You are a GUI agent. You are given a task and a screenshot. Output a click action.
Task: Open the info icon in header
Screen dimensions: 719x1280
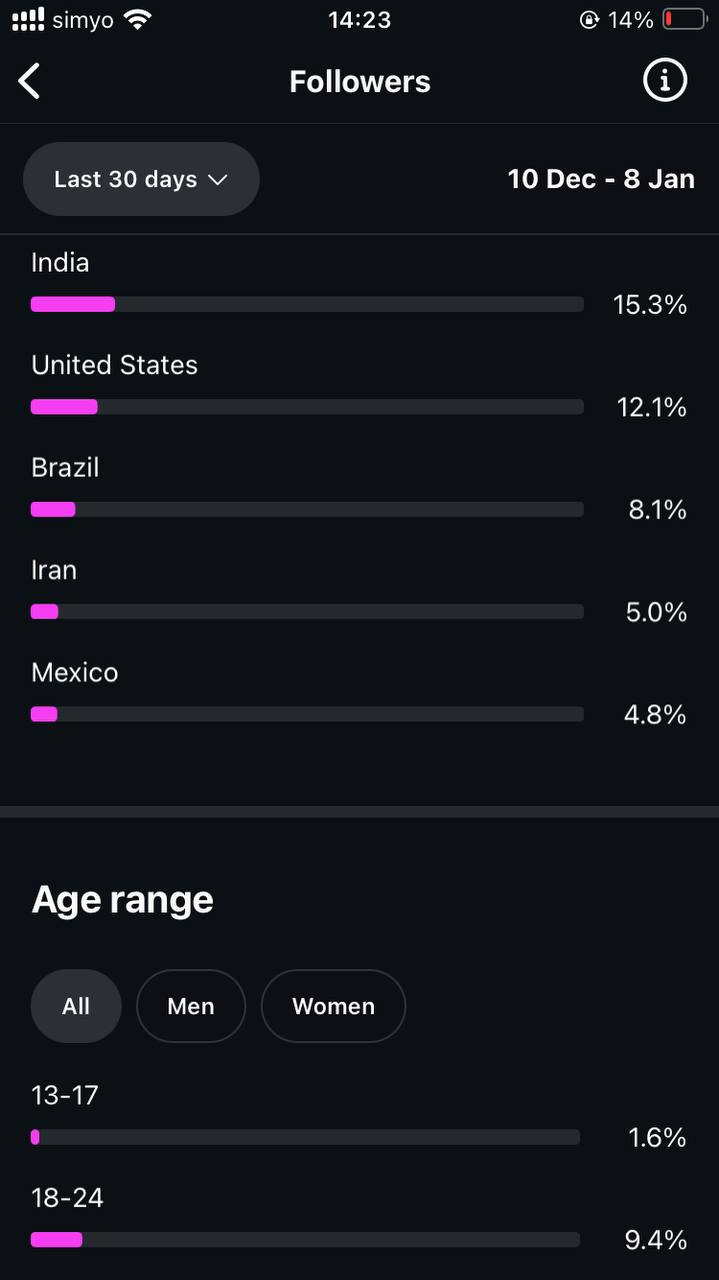click(x=665, y=80)
